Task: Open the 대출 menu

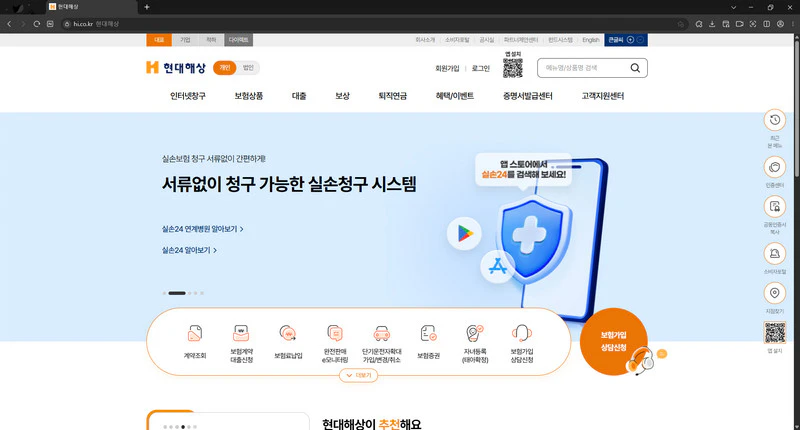Action: [299, 96]
